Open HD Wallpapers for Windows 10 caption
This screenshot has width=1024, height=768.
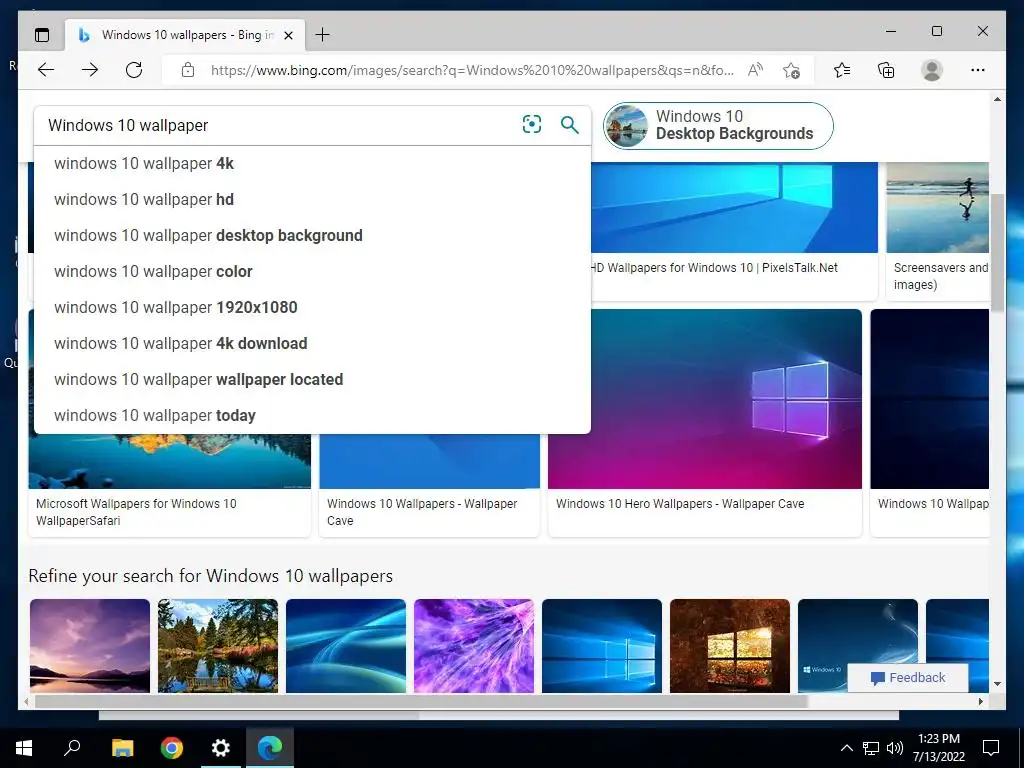(x=714, y=268)
